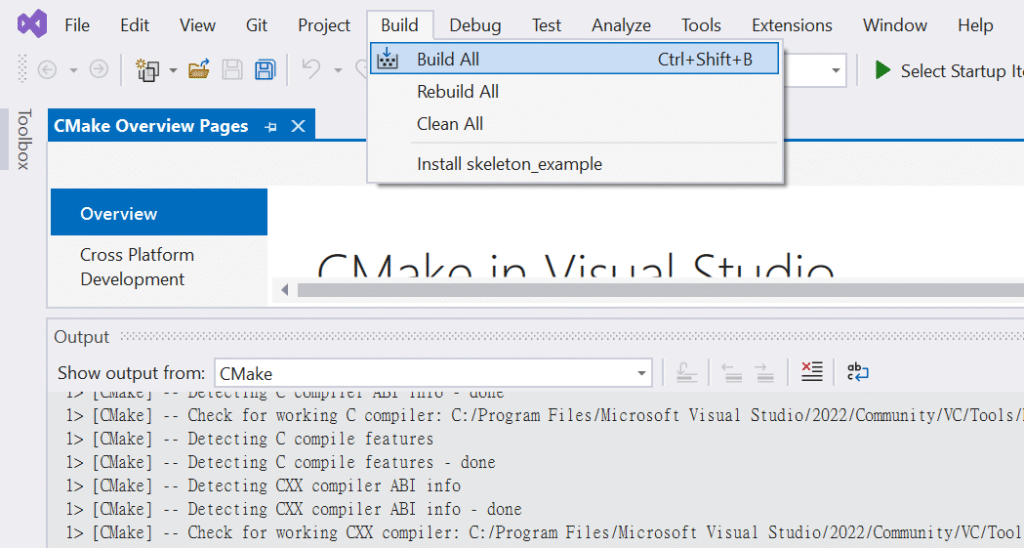Open the Window menu
Viewport: 1024px width, 548px height.
pyautogui.click(x=895, y=25)
